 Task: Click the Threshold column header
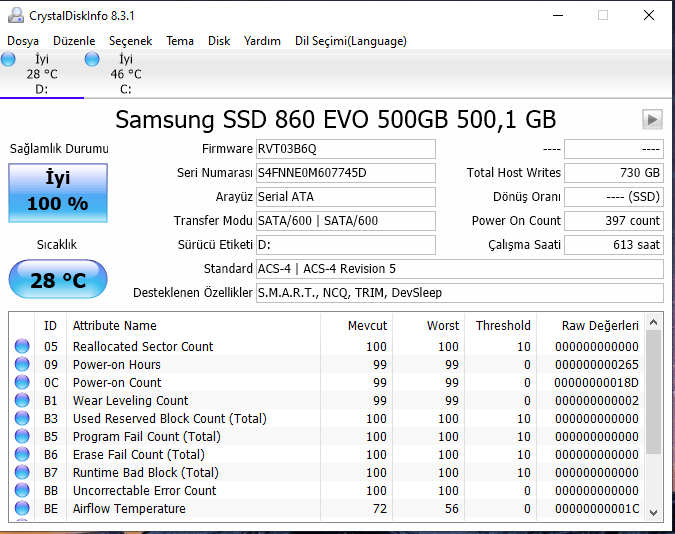tap(501, 326)
